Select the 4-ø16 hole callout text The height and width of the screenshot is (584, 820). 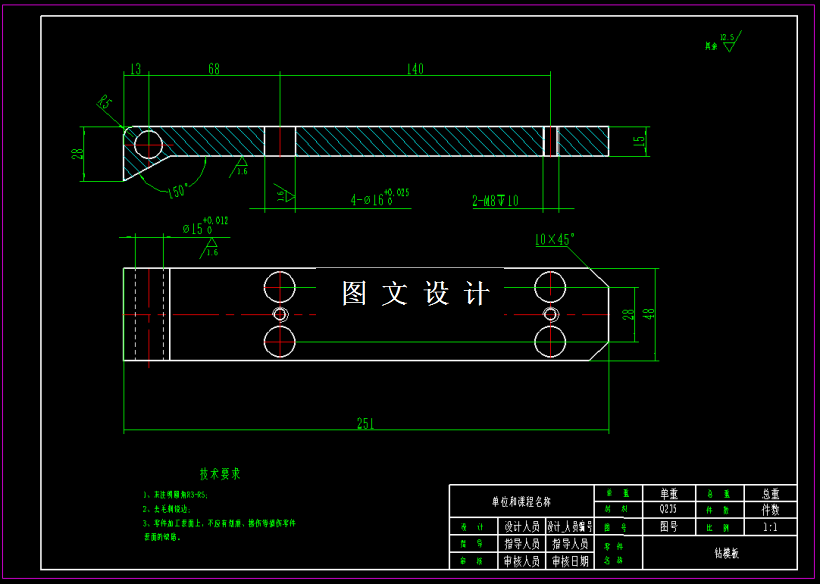click(x=380, y=198)
